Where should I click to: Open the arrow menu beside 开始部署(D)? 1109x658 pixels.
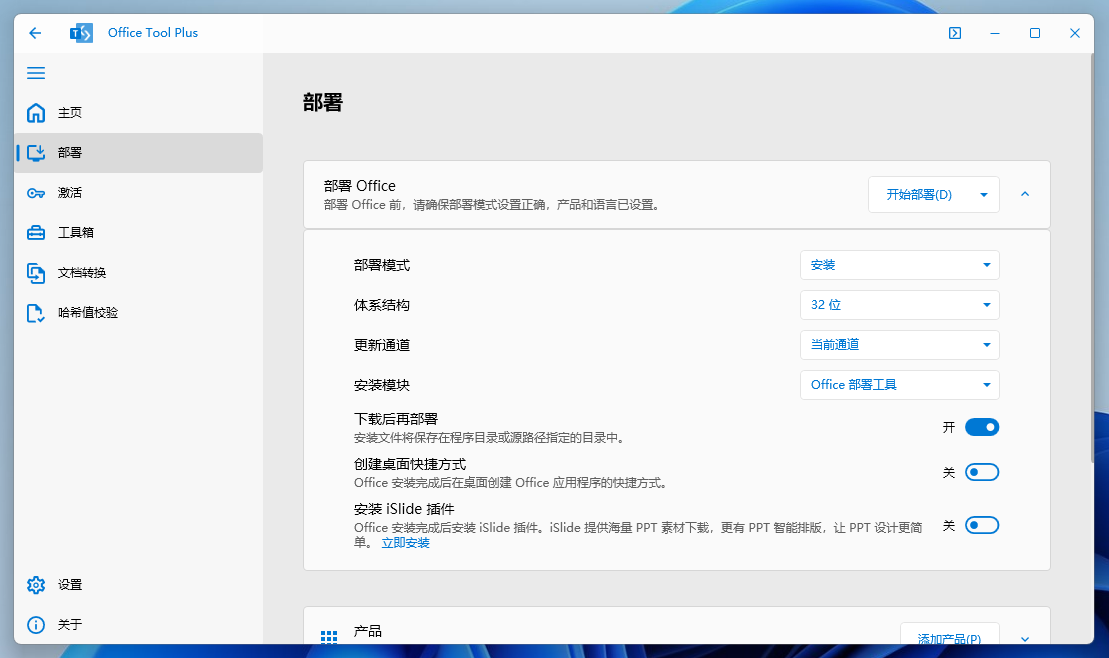pyautogui.click(x=984, y=195)
